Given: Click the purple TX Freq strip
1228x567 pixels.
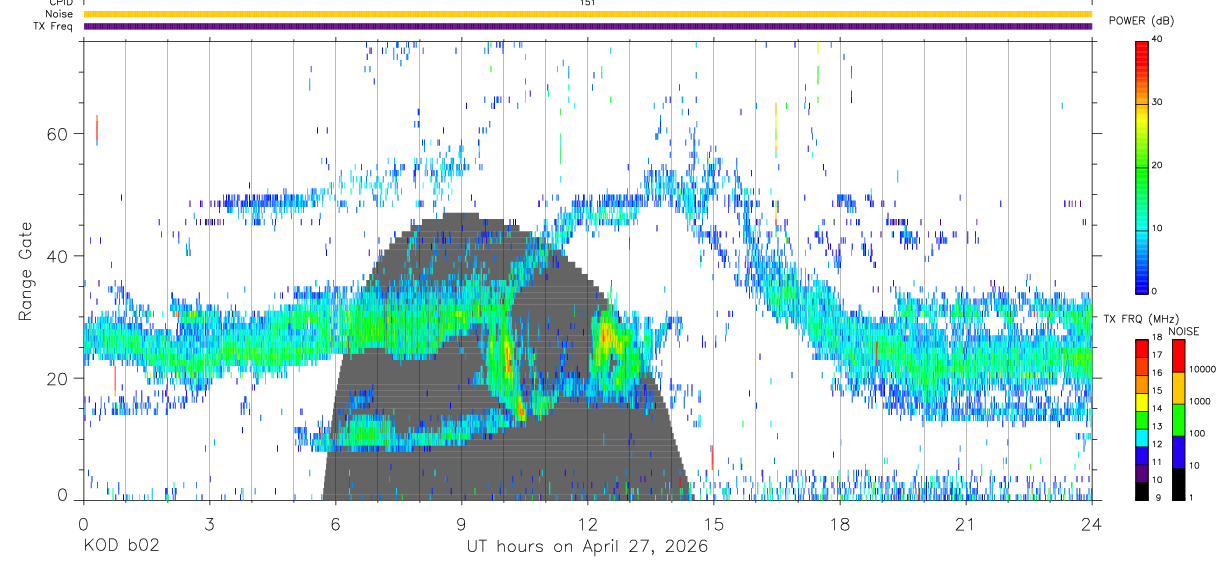Looking at the screenshot, I should (x=588, y=26).
